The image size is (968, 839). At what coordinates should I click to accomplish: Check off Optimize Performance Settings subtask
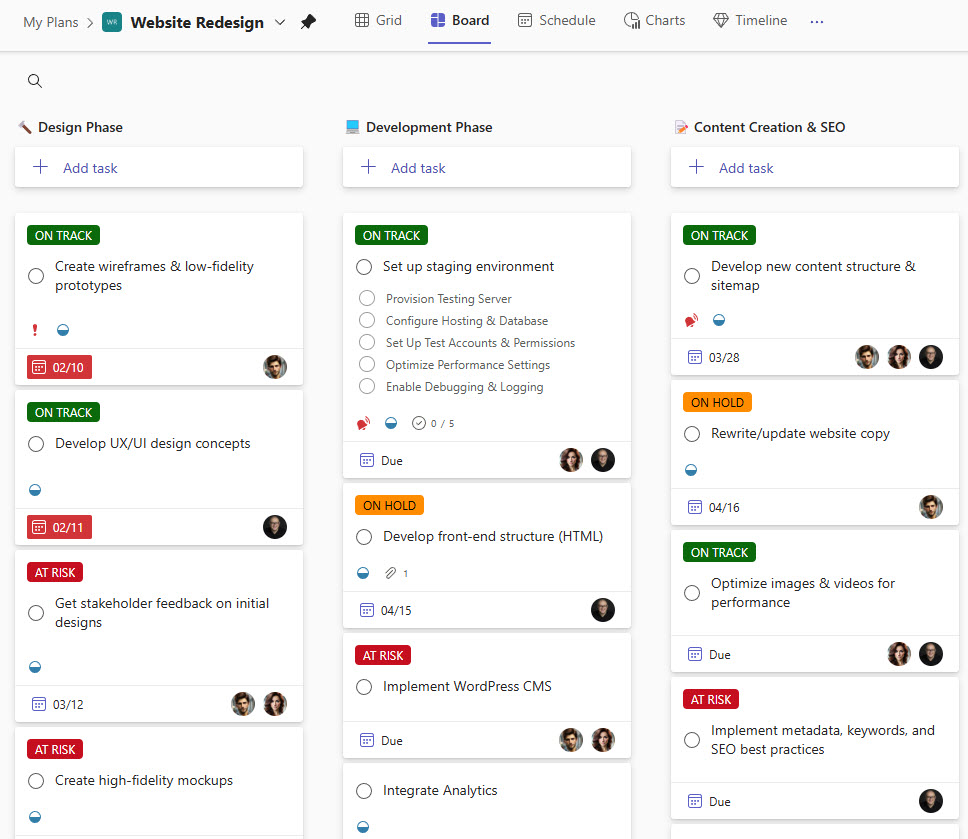(x=367, y=364)
